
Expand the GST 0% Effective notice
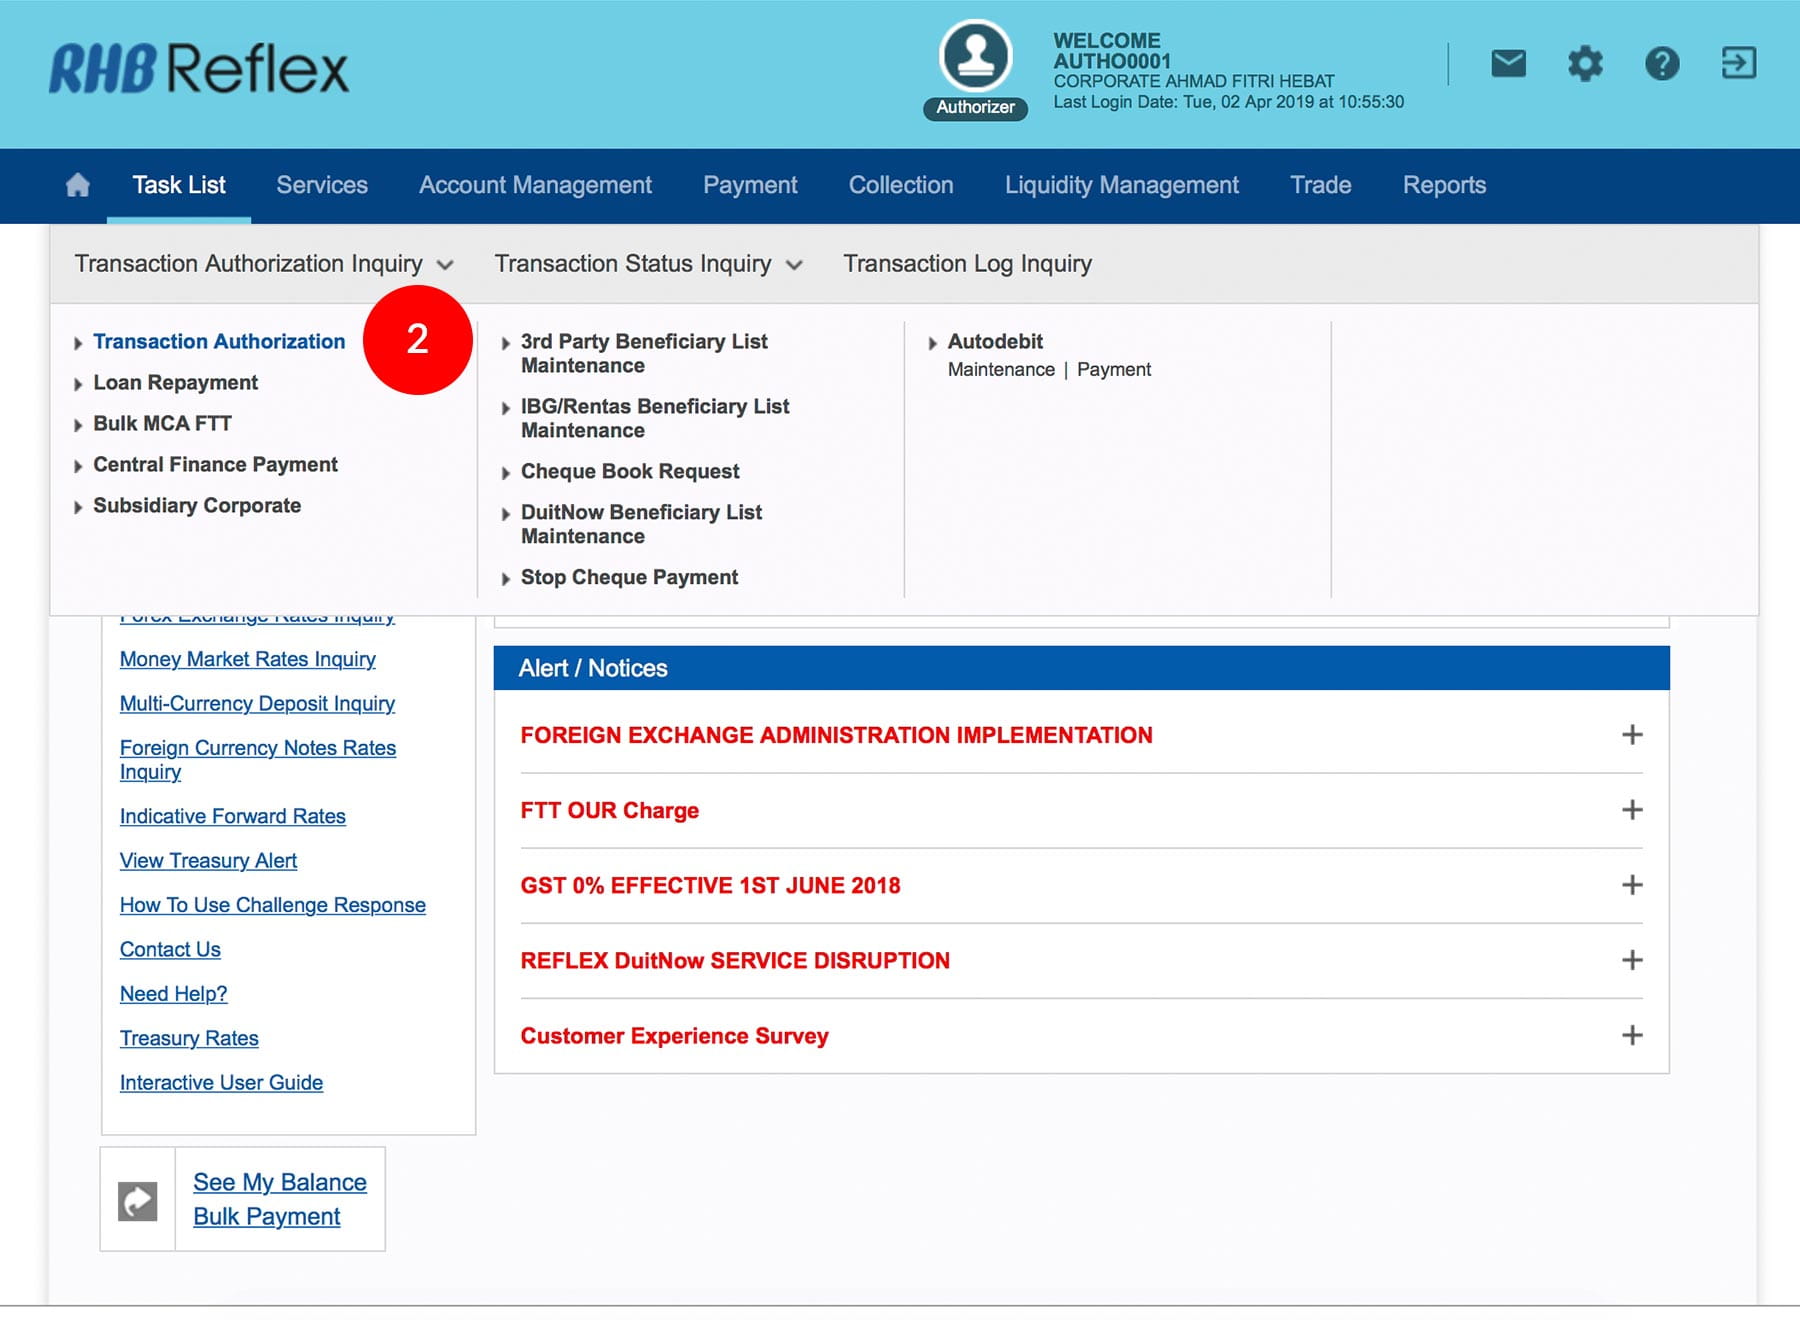pos(1631,885)
